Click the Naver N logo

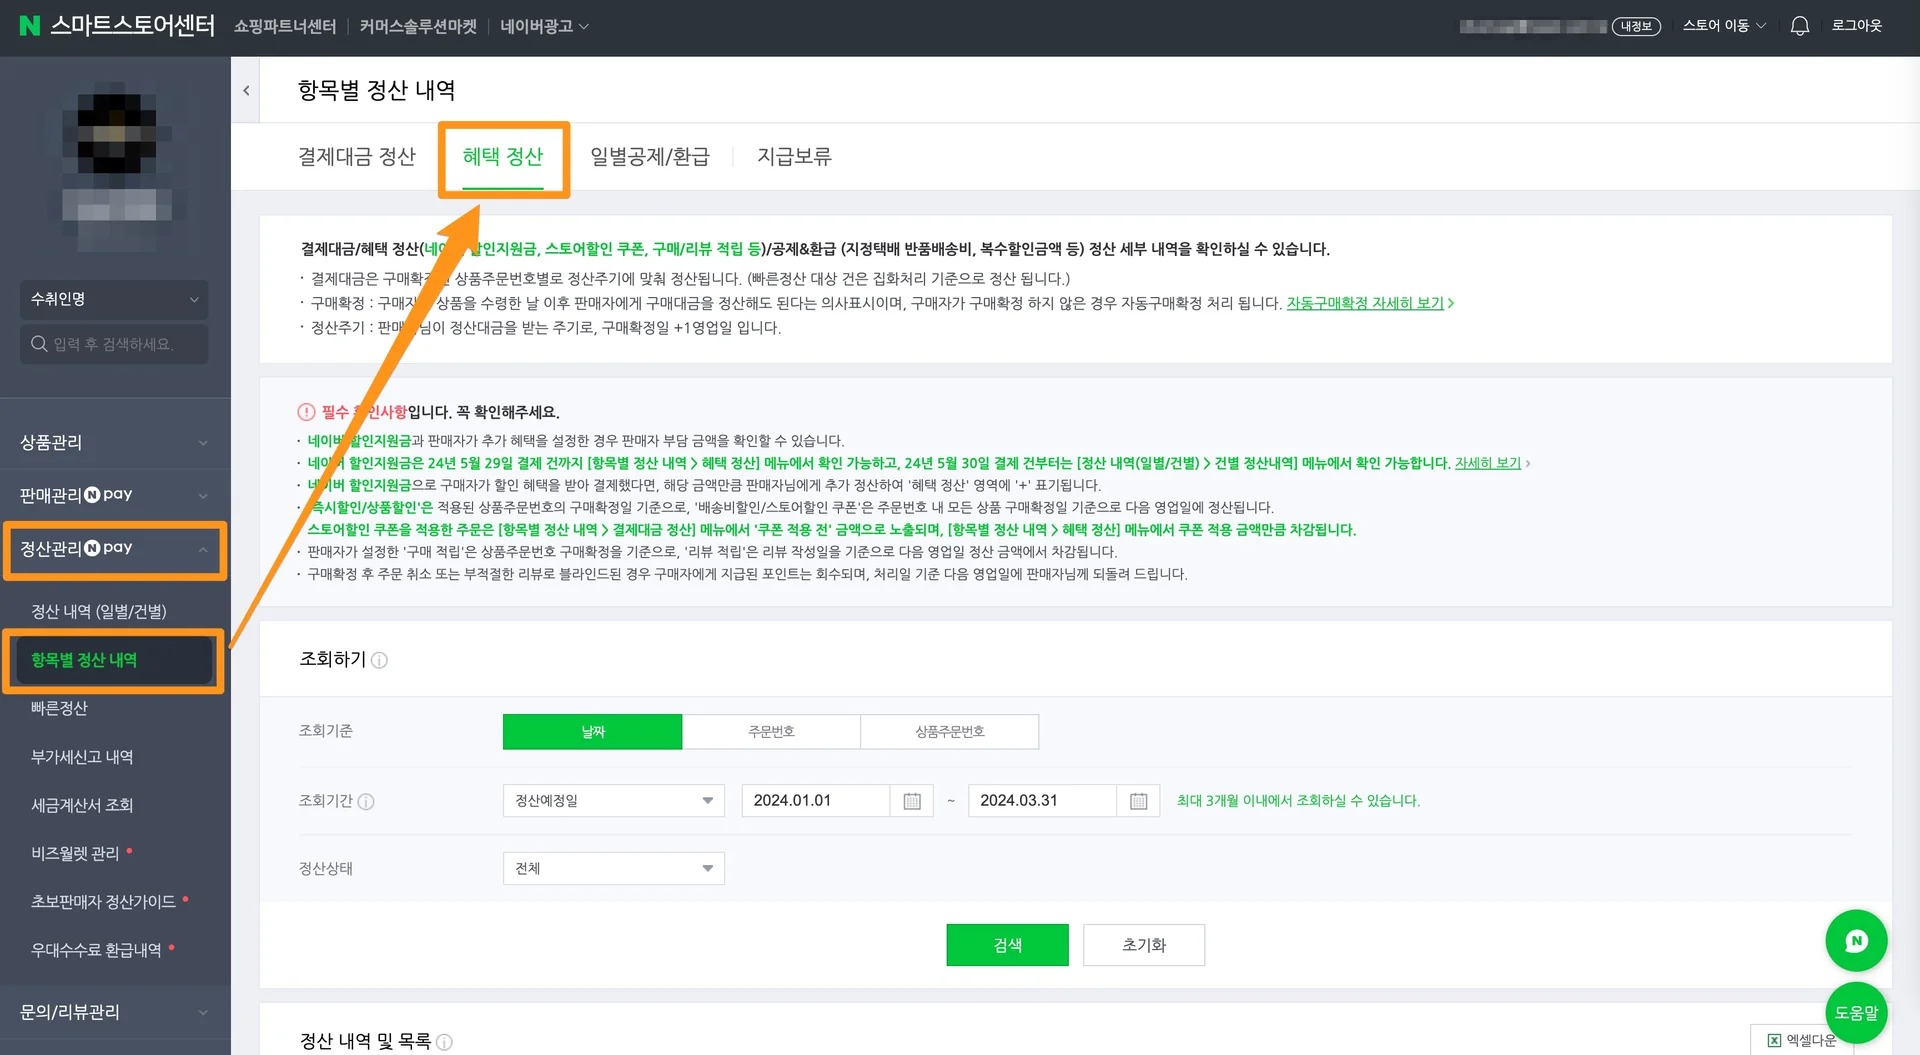tap(30, 25)
